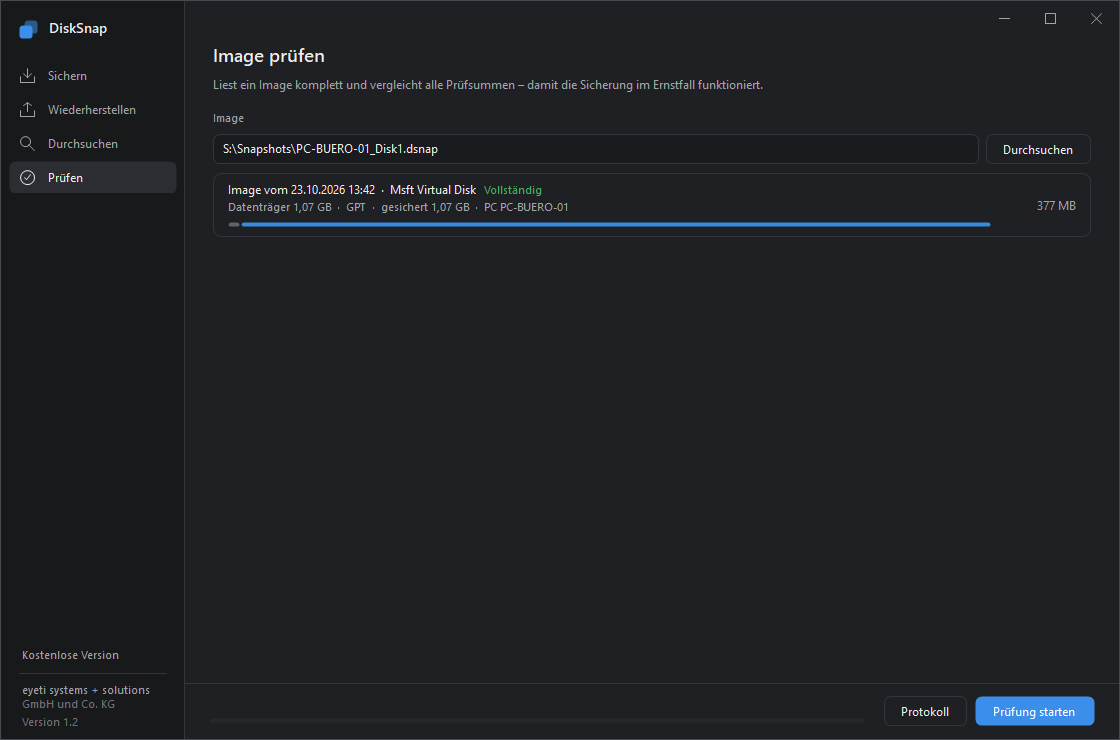This screenshot has width=1120, height=740.
Task: Click the Durchsuchen button beside the image path
Action: click(1038, 149)
